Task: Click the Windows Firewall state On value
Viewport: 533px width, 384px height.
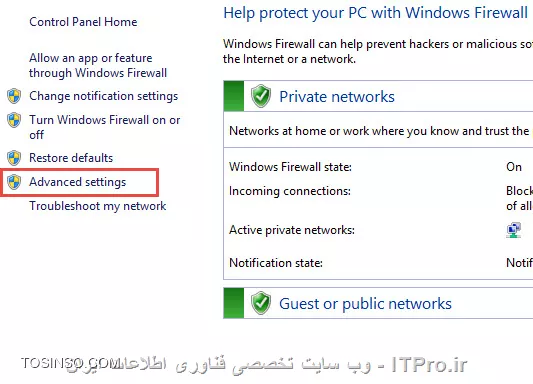Action: tap(514, 167)
